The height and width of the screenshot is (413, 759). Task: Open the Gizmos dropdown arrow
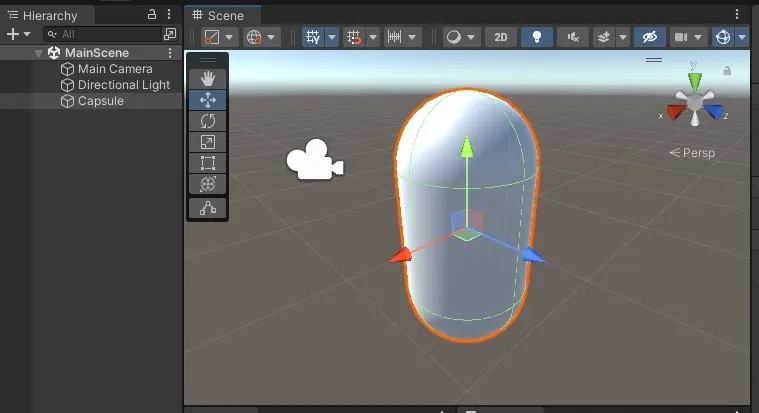[742, 37]
